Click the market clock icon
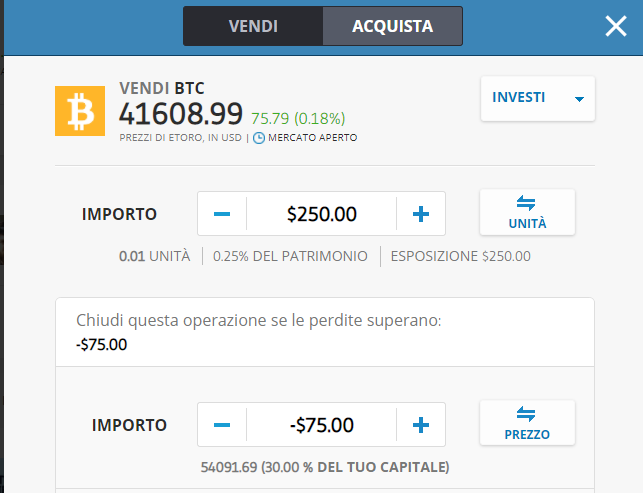The height and width of the screenshot is (493, 643). 259,138
